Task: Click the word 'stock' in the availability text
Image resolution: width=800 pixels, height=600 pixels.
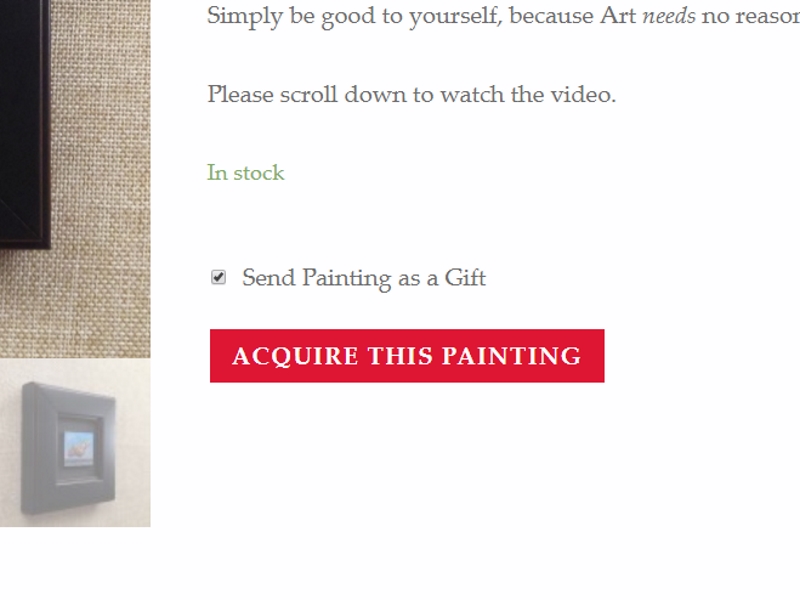Action: (259, 173)
